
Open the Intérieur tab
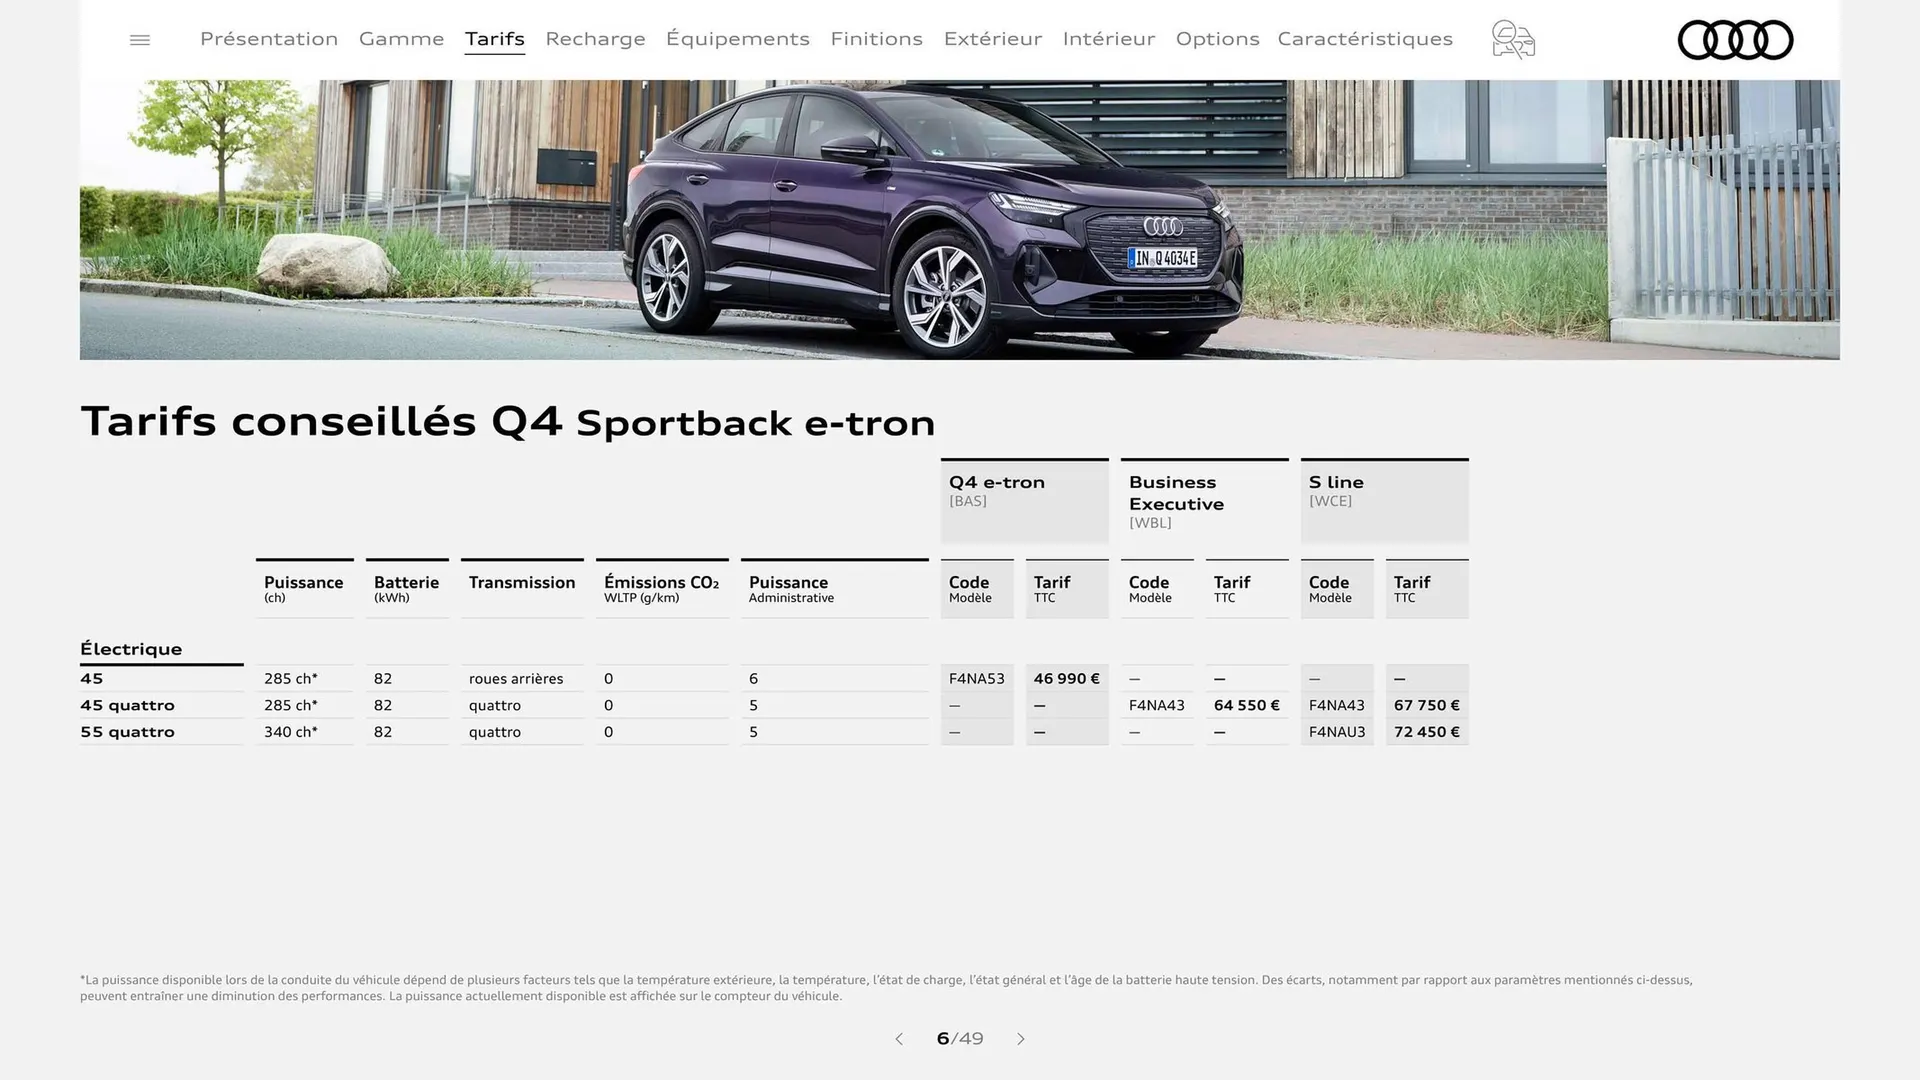pyautogui.click(x=1108, y=39)
